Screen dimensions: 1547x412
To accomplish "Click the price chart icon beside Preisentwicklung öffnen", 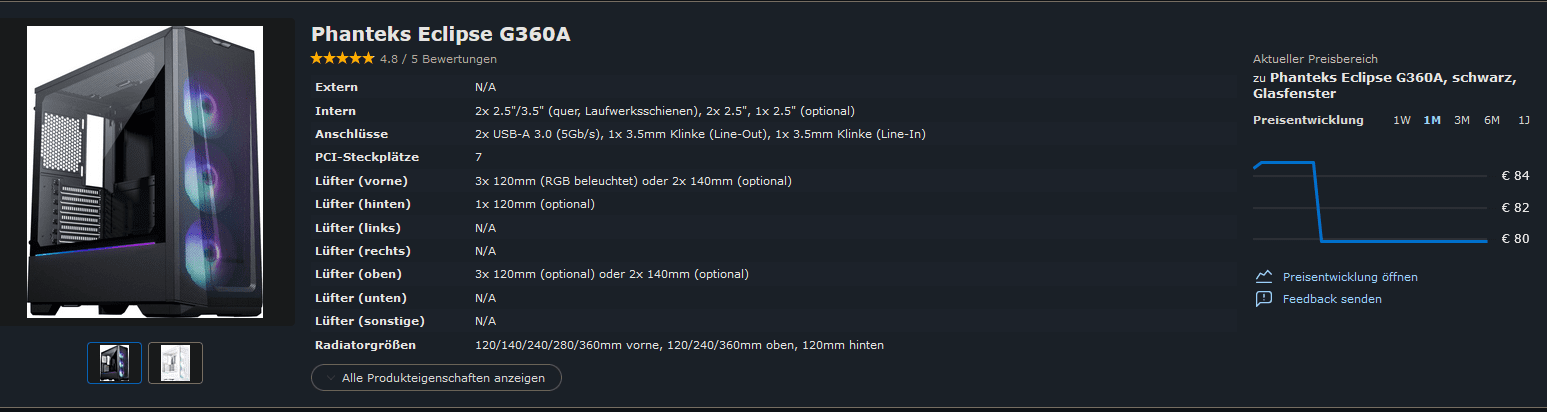I will point(1264,277).
